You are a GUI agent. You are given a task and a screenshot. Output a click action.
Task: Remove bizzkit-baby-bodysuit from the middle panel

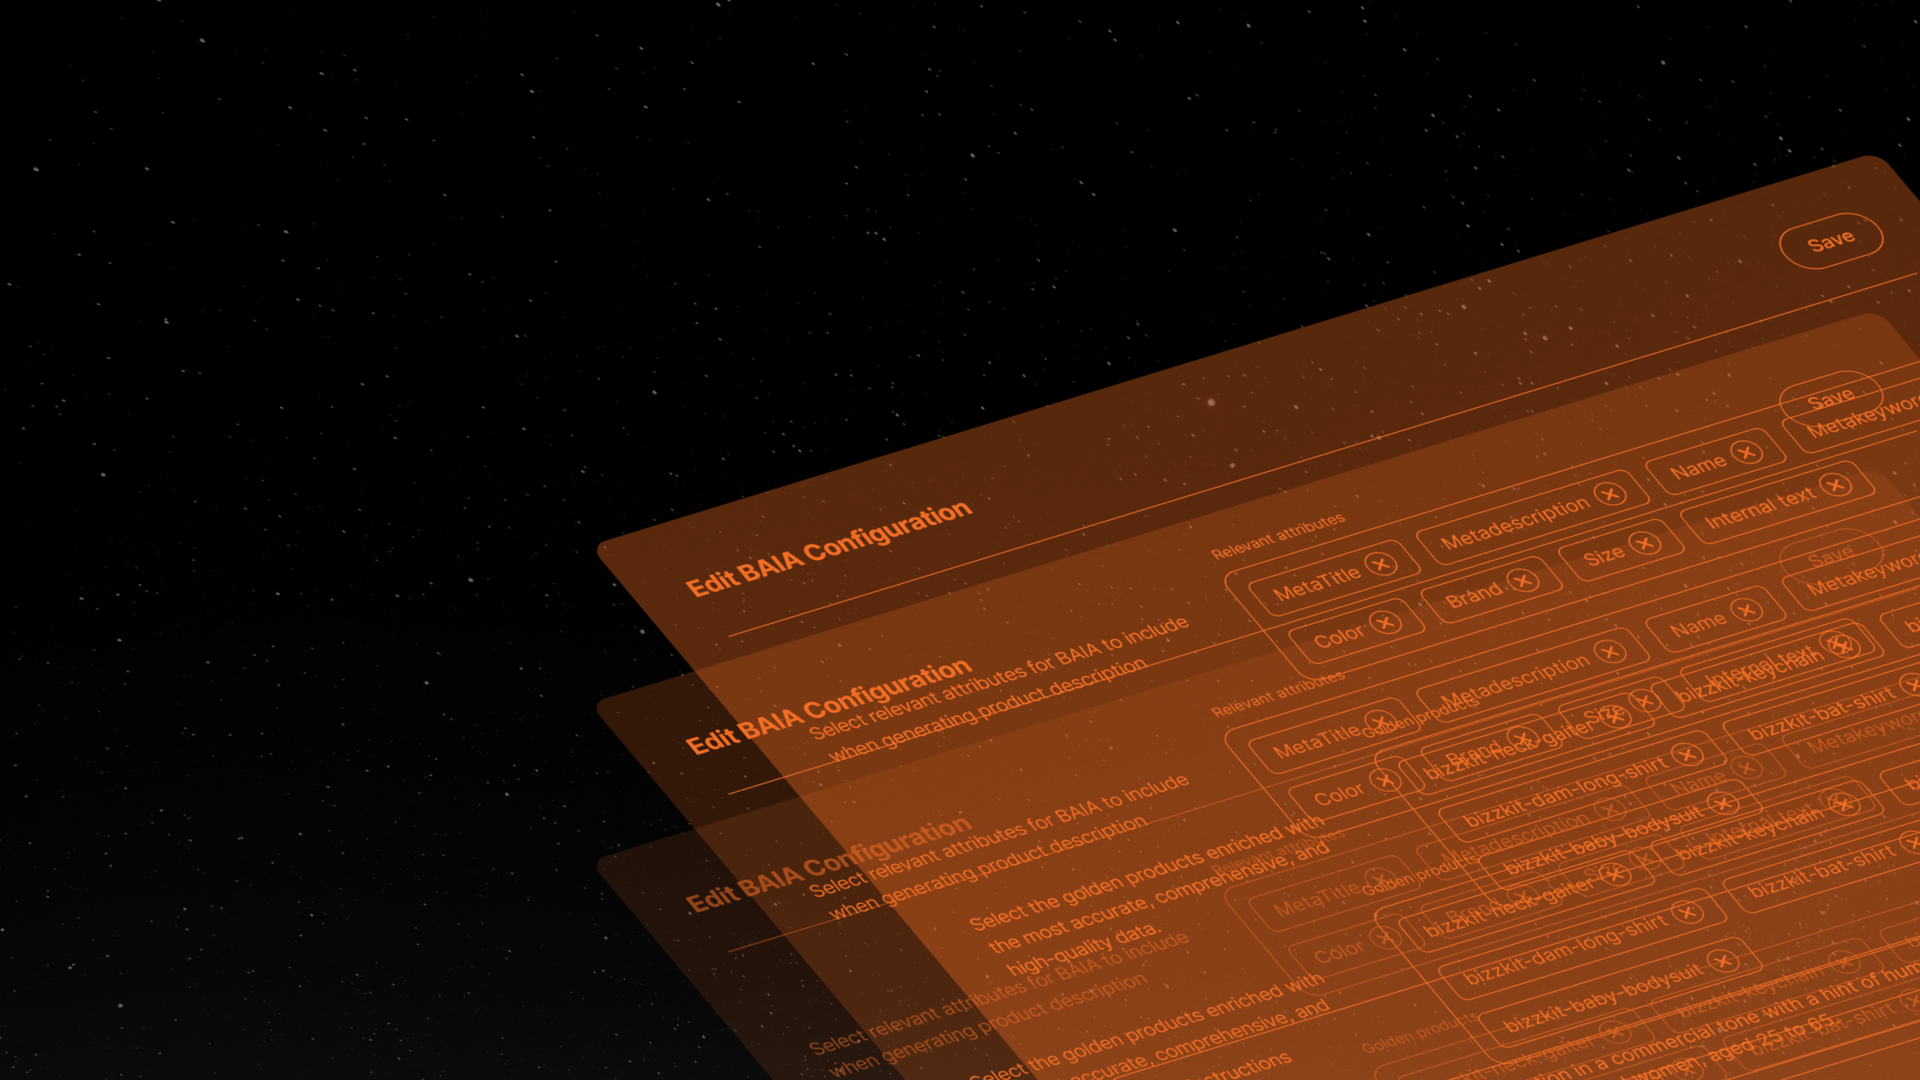click(1722, 961)
